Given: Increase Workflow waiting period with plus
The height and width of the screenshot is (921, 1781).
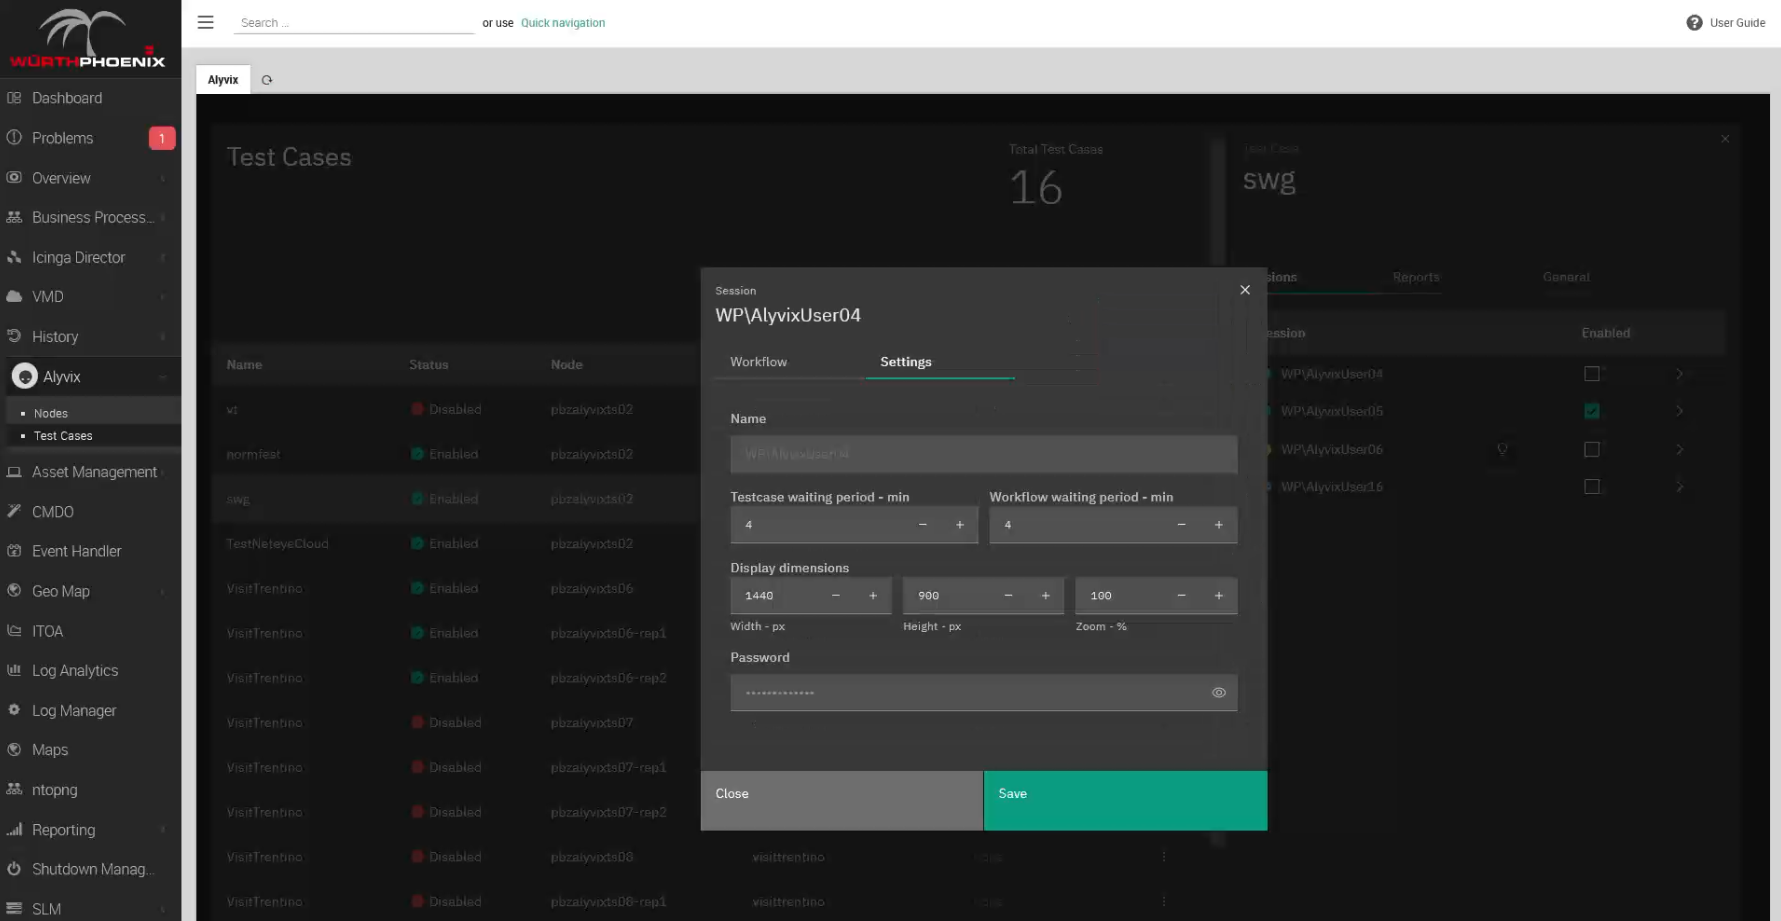Looking at the screenshot, I should (1218, 525).
